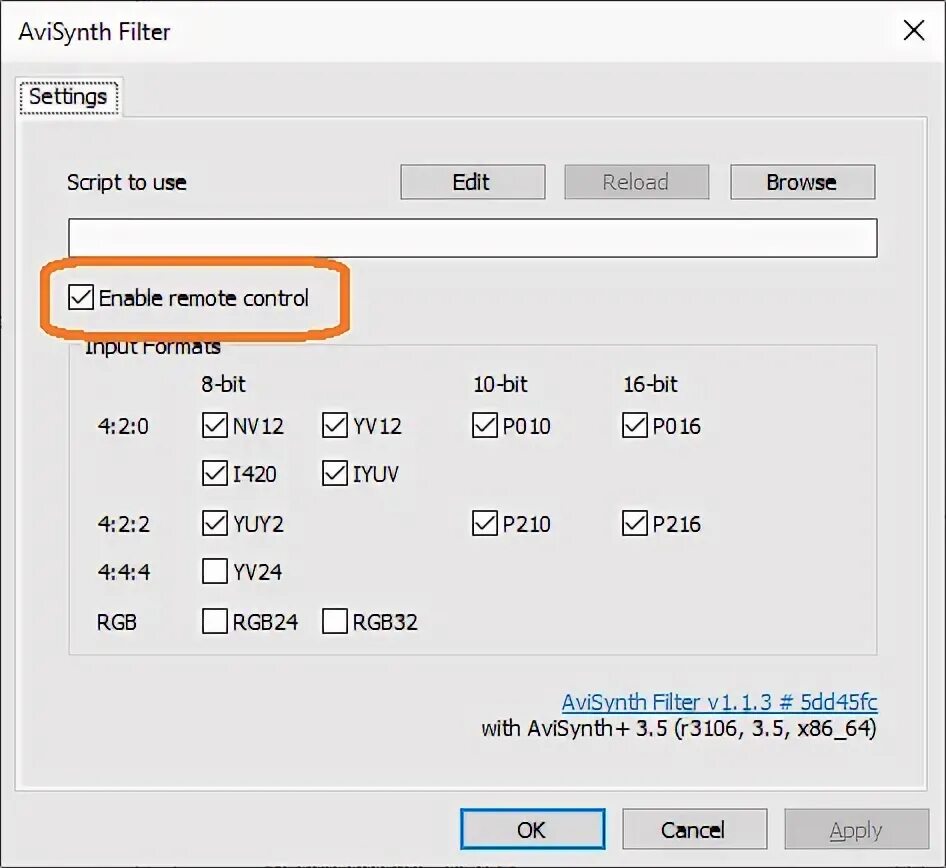Browse for a script file

[x=802, y=182]
